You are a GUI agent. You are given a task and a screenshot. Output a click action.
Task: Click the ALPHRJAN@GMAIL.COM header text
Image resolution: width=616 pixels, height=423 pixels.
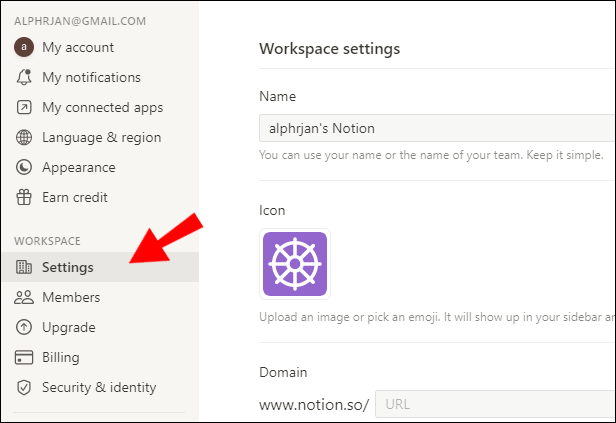(80, 21)
